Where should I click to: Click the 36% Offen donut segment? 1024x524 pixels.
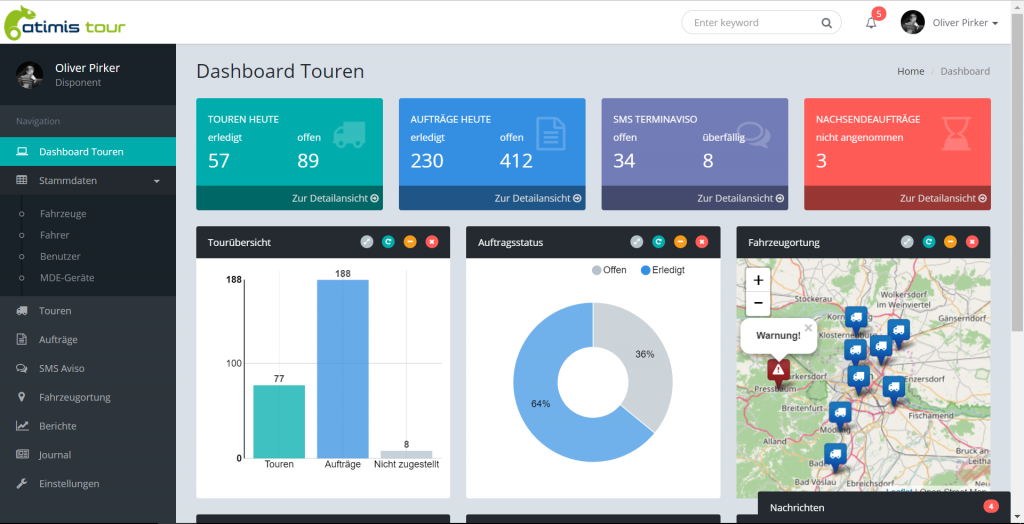point(647,356)
